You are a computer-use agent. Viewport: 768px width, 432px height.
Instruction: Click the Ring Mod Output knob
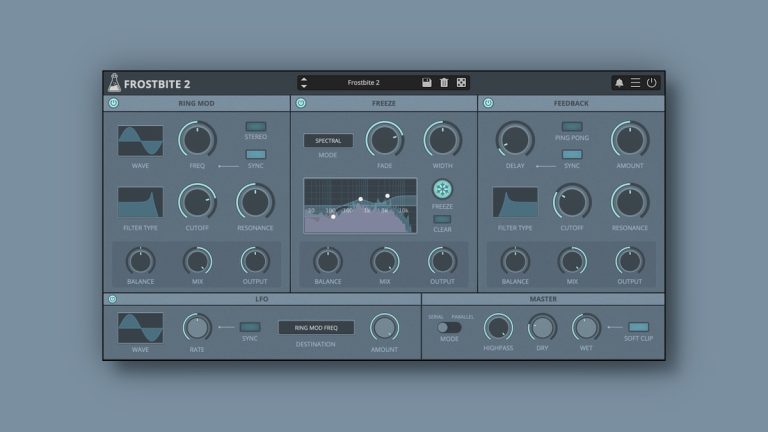point(255,261)
